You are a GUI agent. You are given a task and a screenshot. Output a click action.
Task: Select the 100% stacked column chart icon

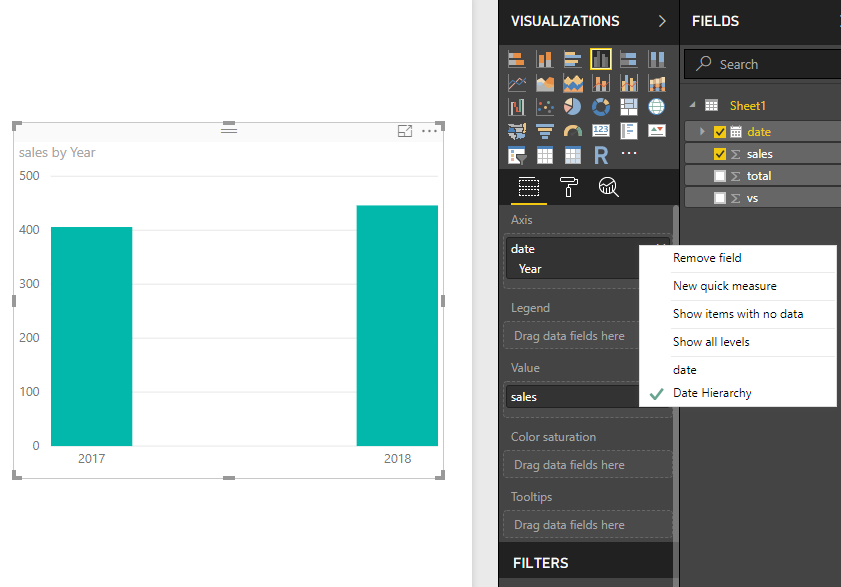(x=656, y=59)
